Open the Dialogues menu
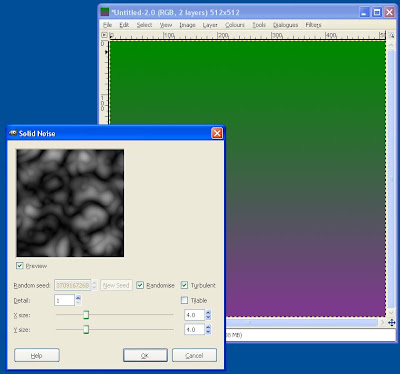400x374 pixels. [285, 25]
